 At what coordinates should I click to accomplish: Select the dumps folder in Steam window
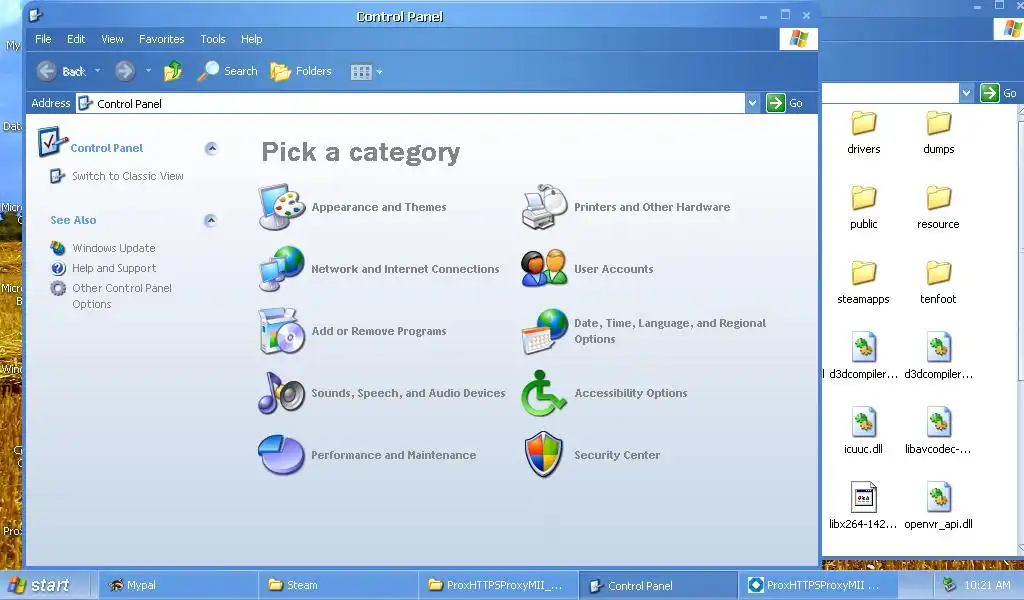click(x=938, y=133)
